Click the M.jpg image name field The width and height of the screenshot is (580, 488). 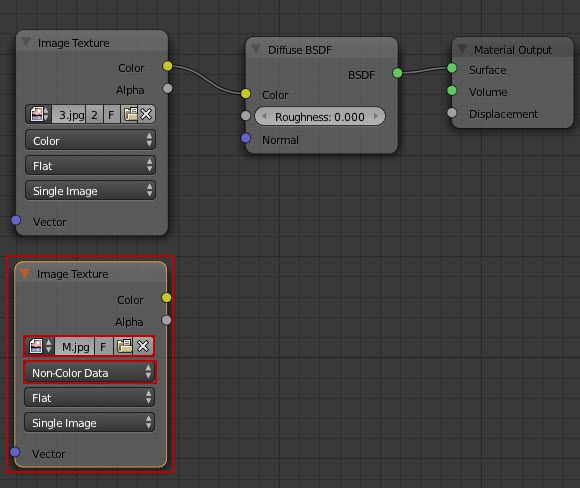75,347
